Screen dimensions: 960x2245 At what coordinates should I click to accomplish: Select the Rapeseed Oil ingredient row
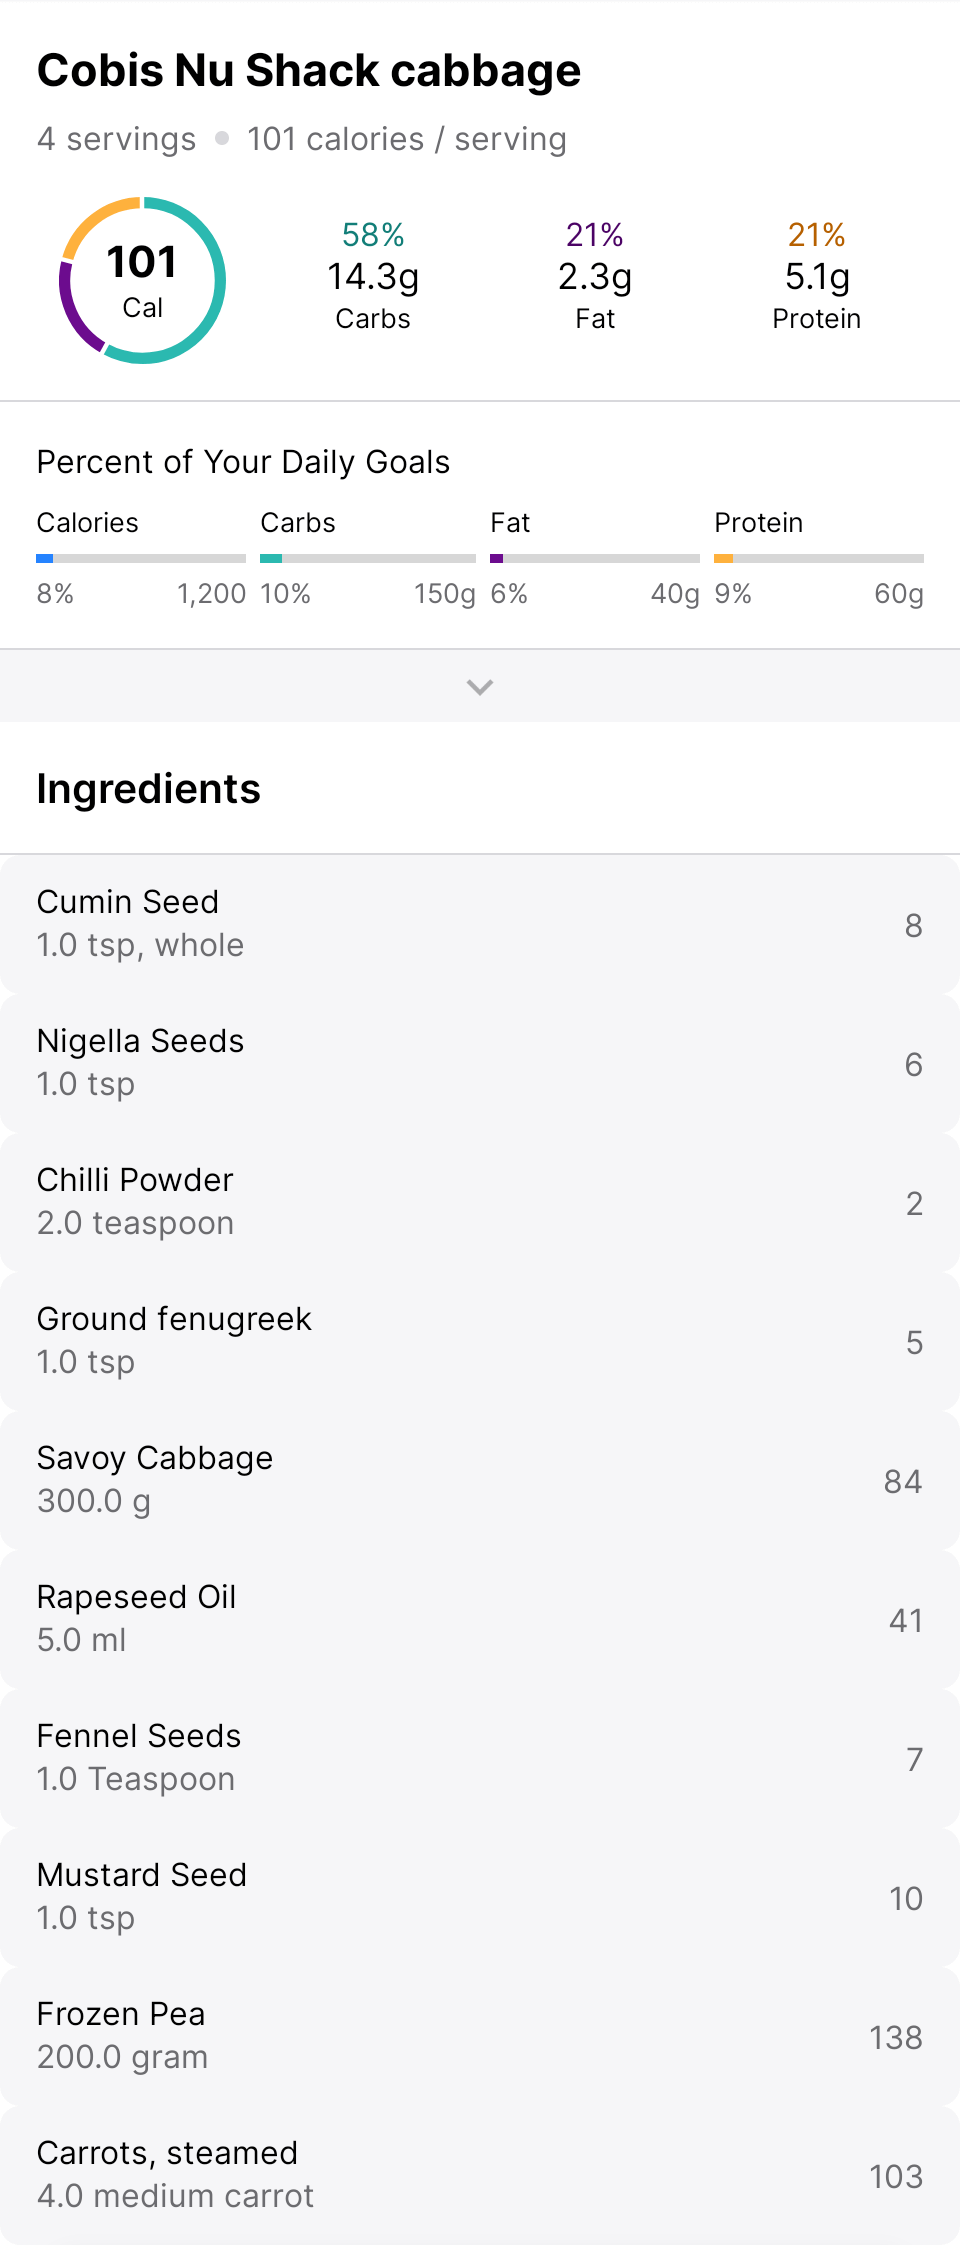point(480,1619)
